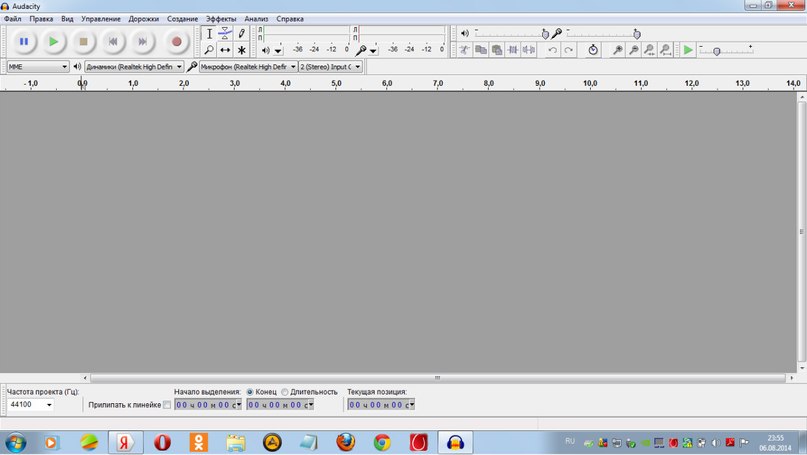The image size is (807, 455).
Task: Select the Zoom magnifier tool
Action: coord(209,50)
